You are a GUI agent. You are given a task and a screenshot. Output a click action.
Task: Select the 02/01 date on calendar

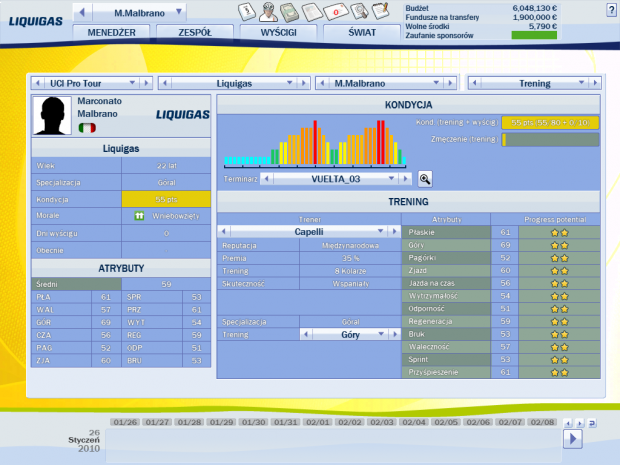pos(318,422)
